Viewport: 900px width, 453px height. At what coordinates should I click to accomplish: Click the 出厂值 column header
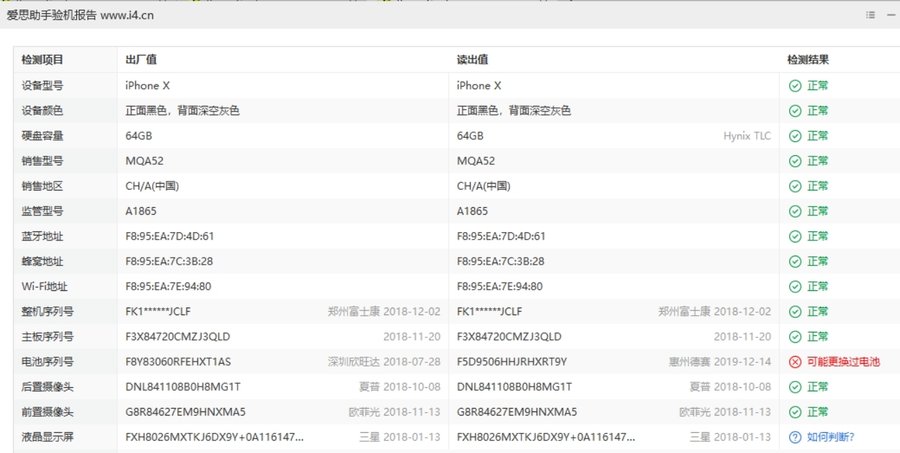click(141, 60)
